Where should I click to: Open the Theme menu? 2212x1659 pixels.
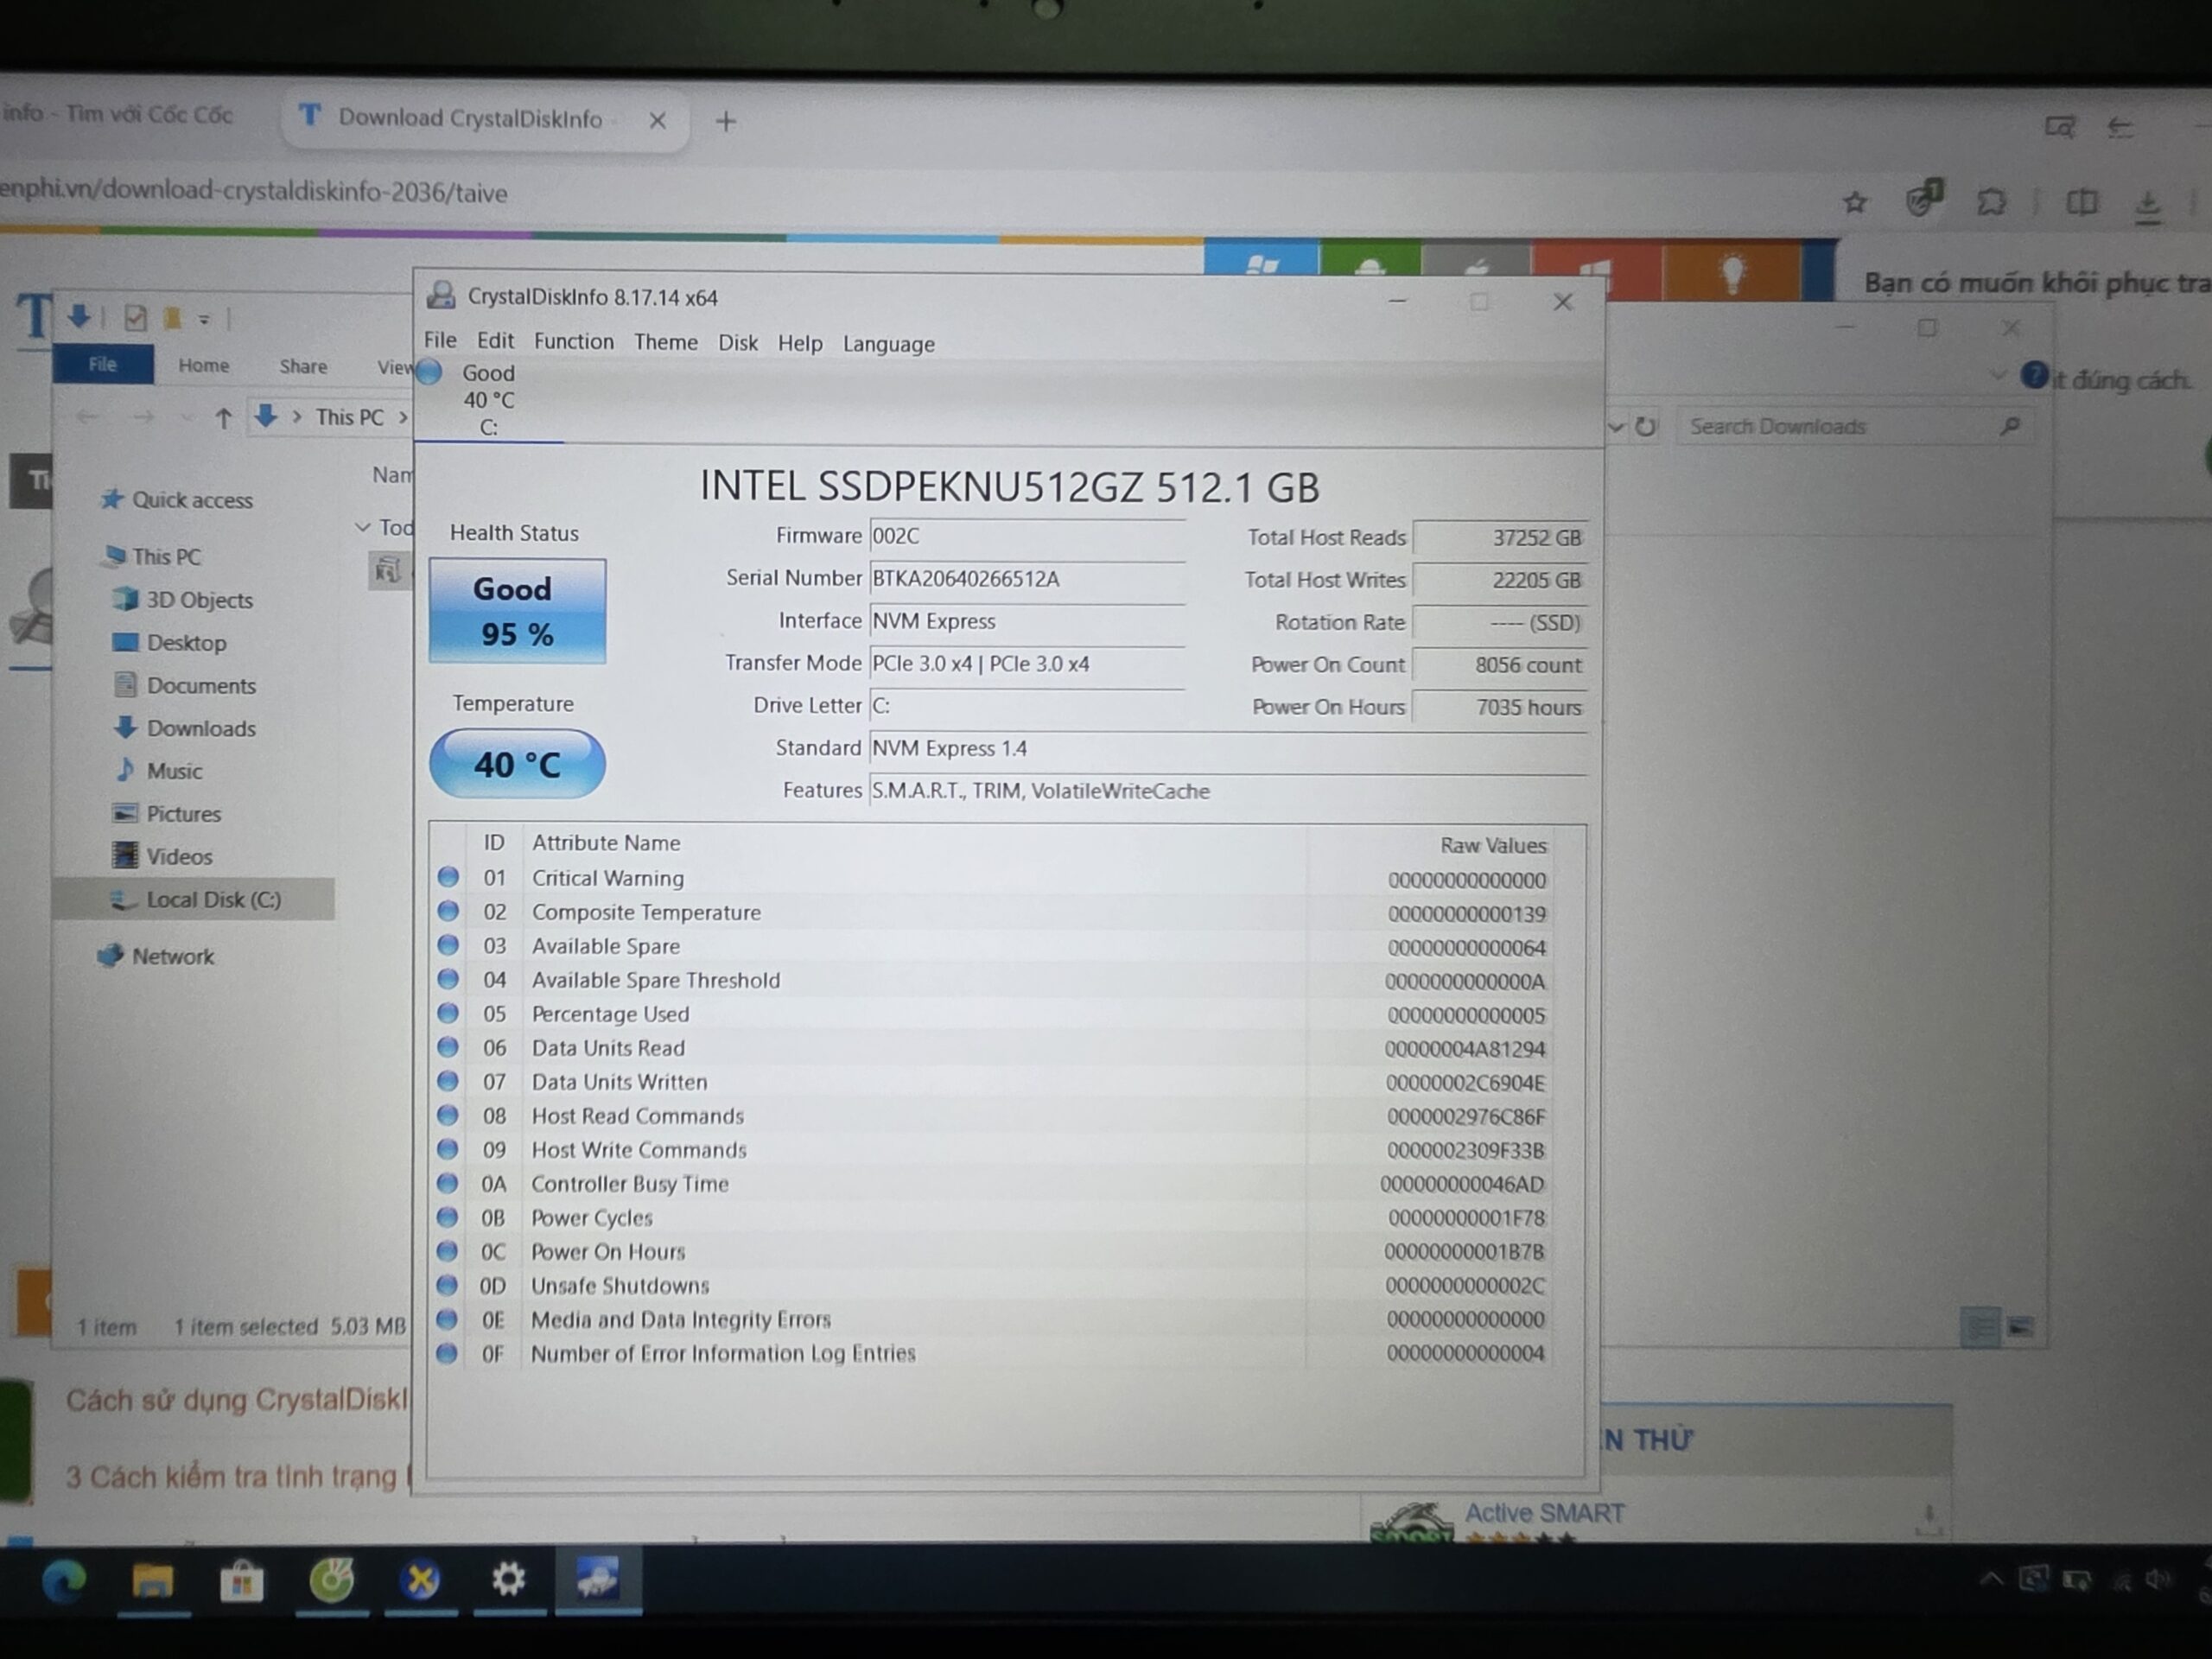coord(665,342)
